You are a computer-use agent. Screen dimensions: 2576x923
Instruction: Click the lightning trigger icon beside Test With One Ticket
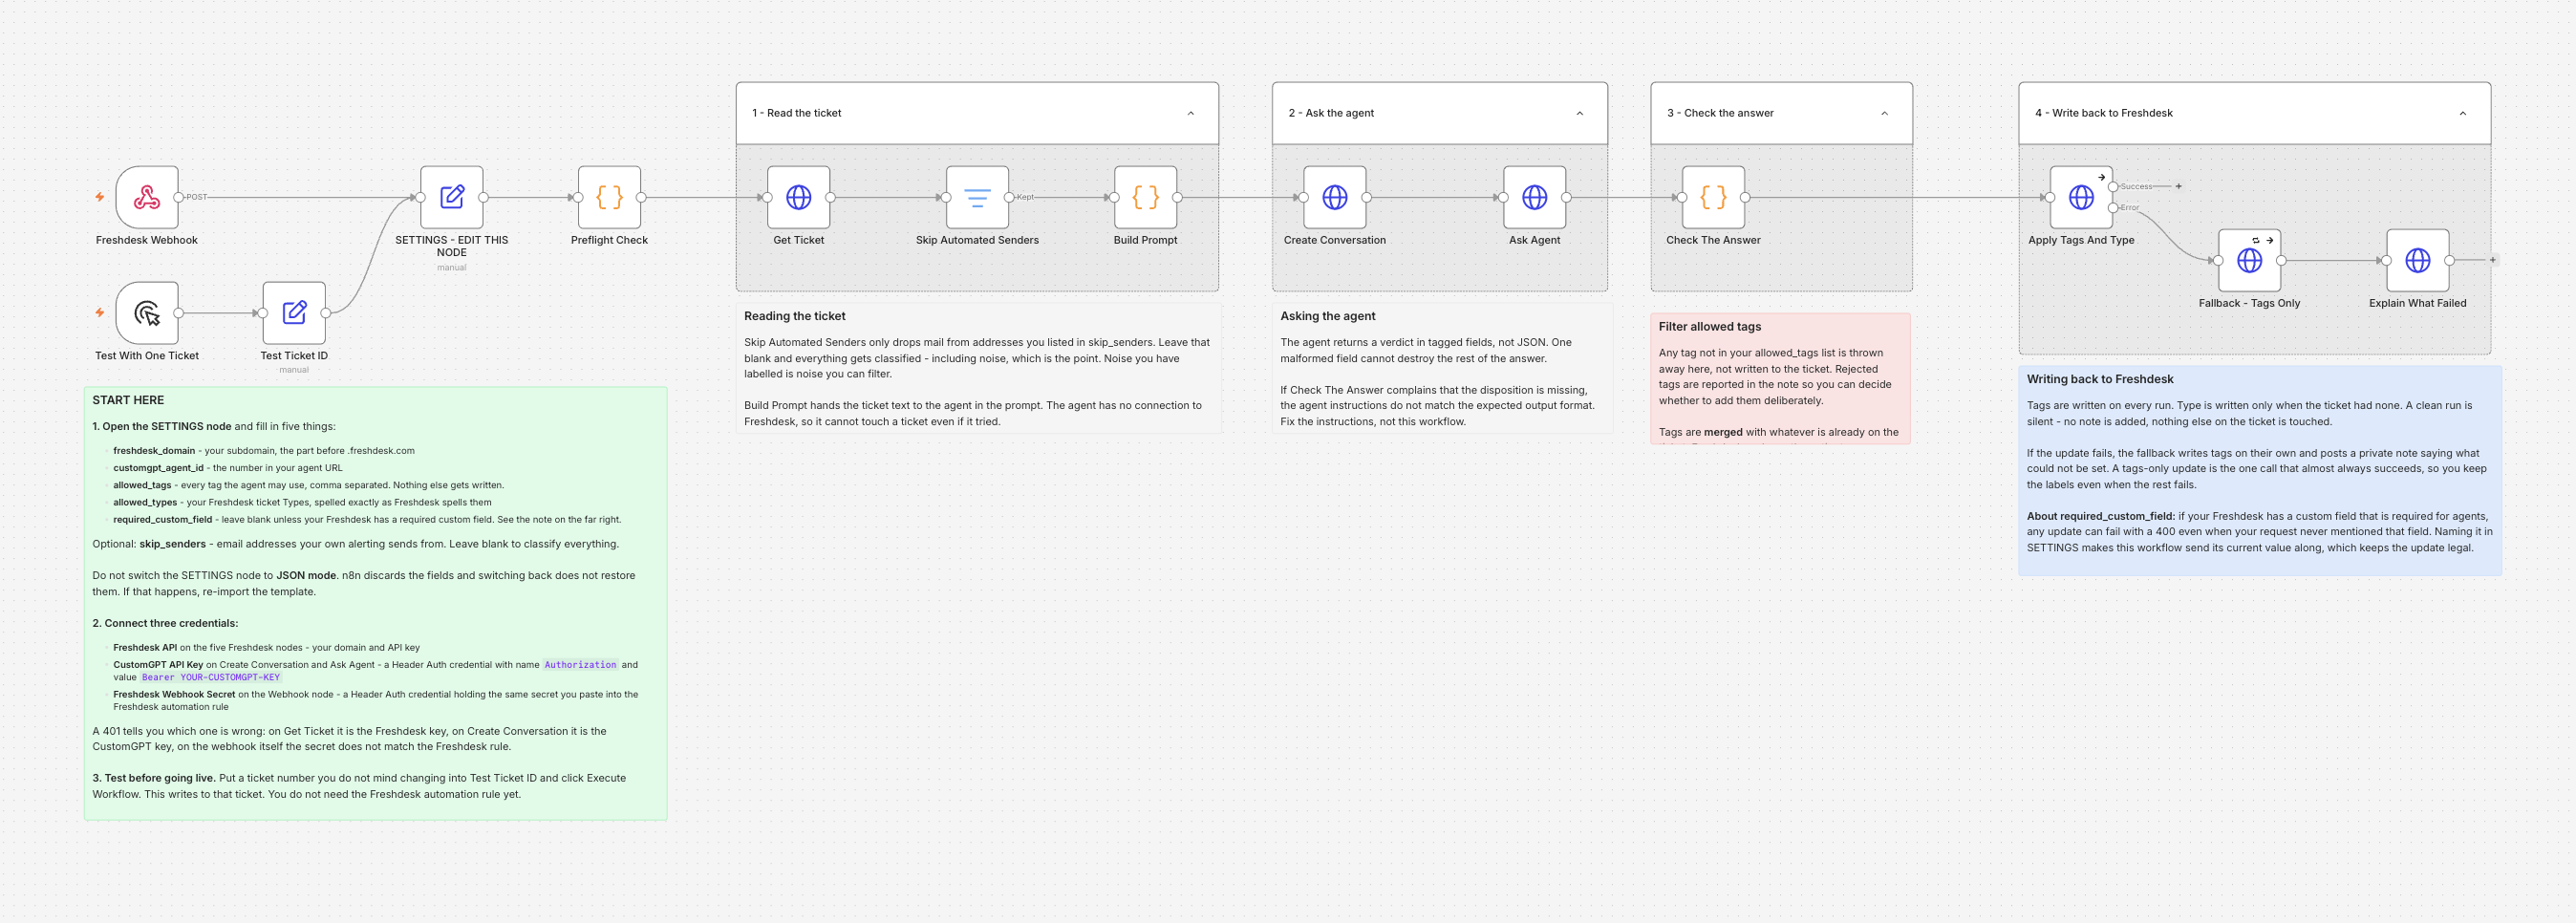click(100, 313)
